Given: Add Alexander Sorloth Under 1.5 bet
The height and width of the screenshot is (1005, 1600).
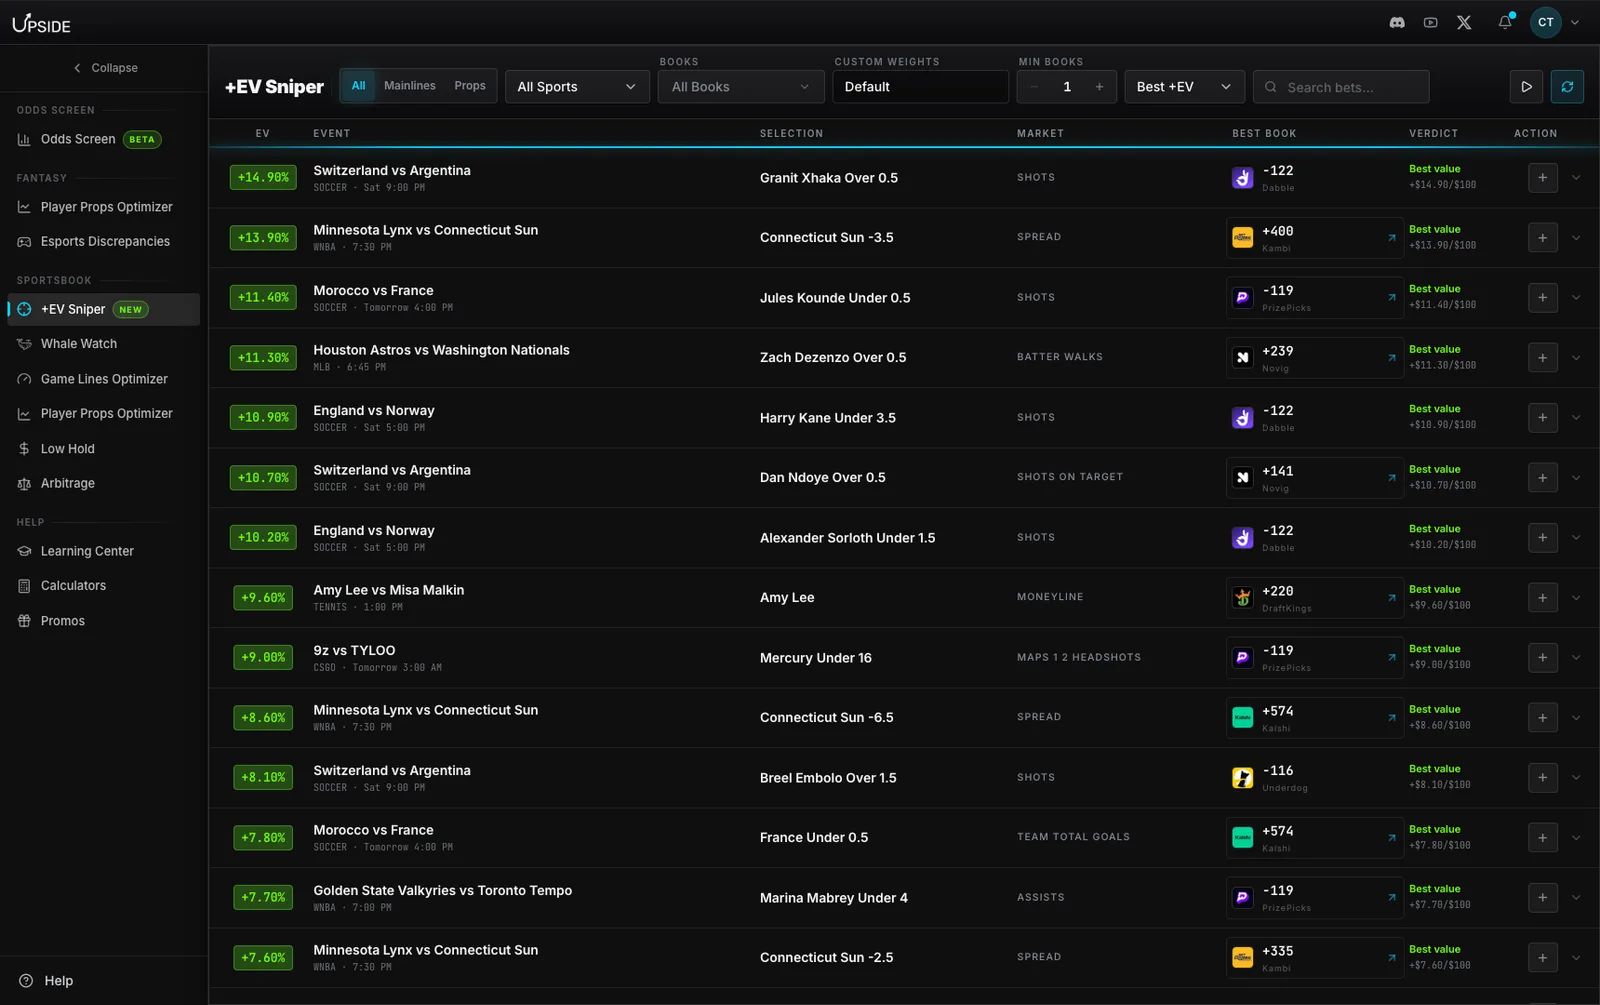Looking at the screenshot, I should tap(1543, 538).
